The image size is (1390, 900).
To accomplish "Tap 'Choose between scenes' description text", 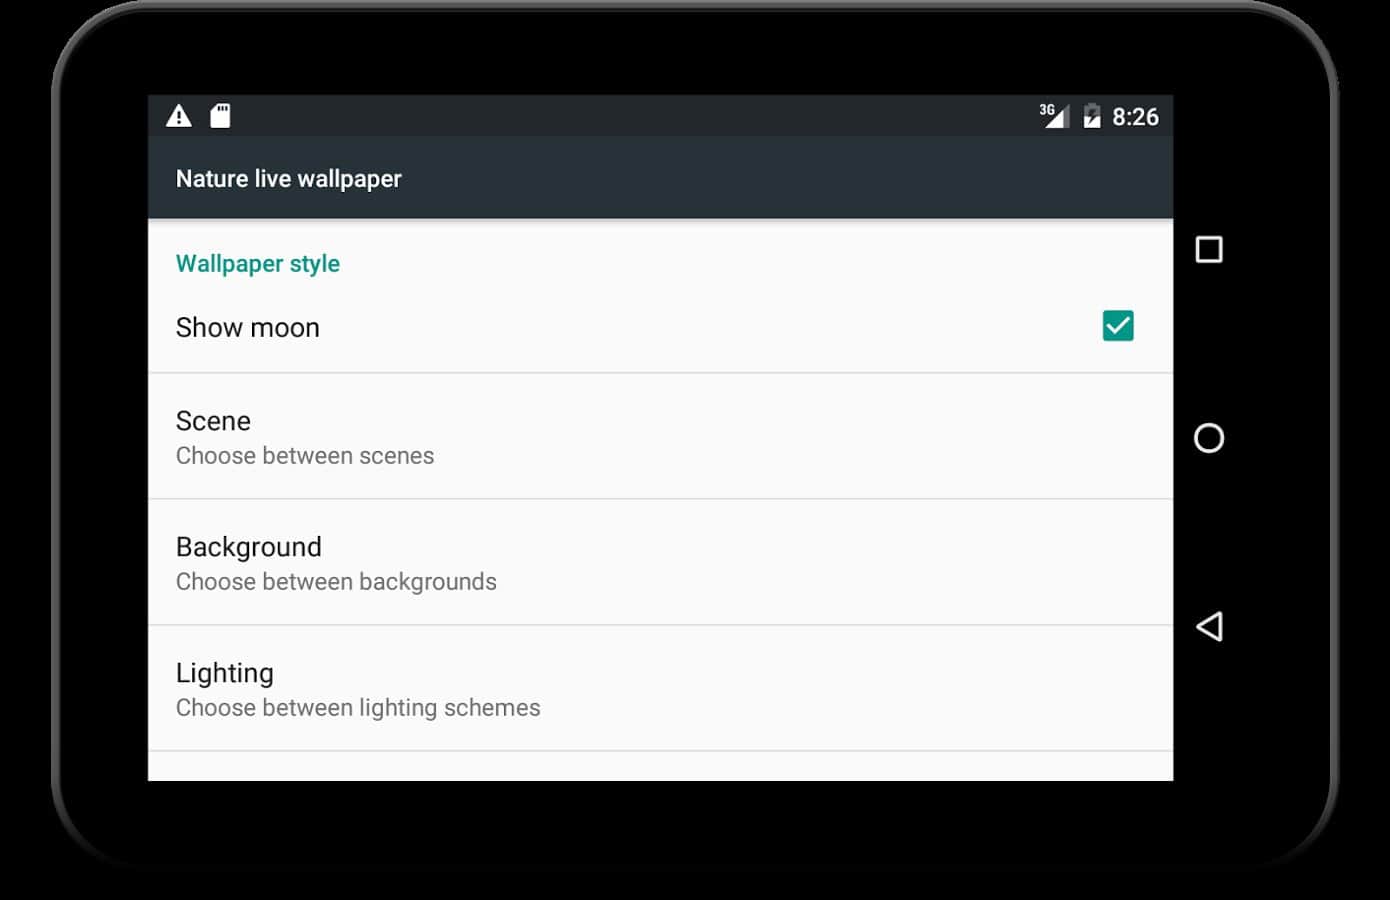I will [305, 456].
